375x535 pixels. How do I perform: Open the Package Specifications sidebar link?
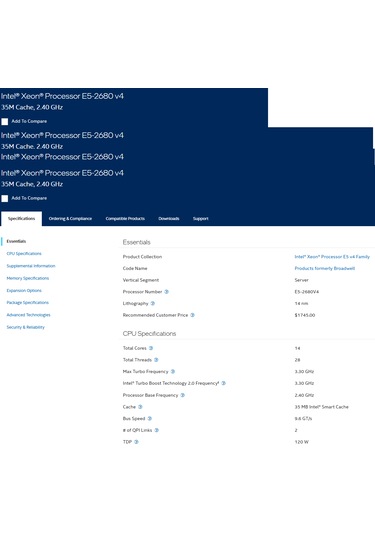tap(28, 302)
